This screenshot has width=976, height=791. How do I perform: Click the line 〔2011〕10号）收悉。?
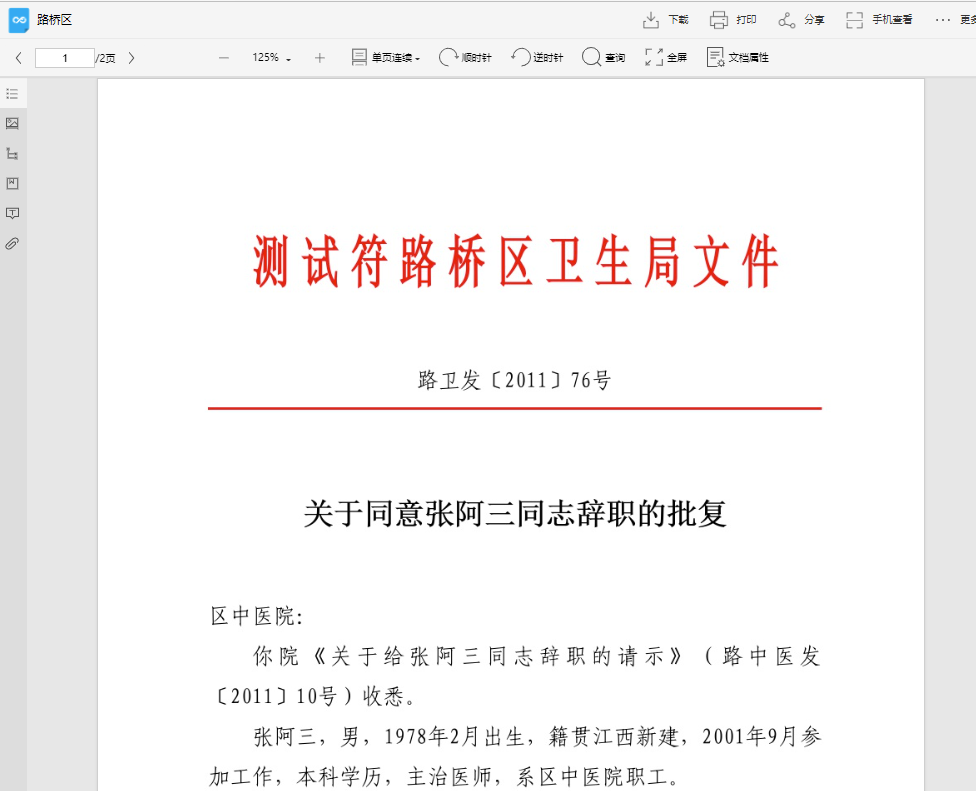314,696
